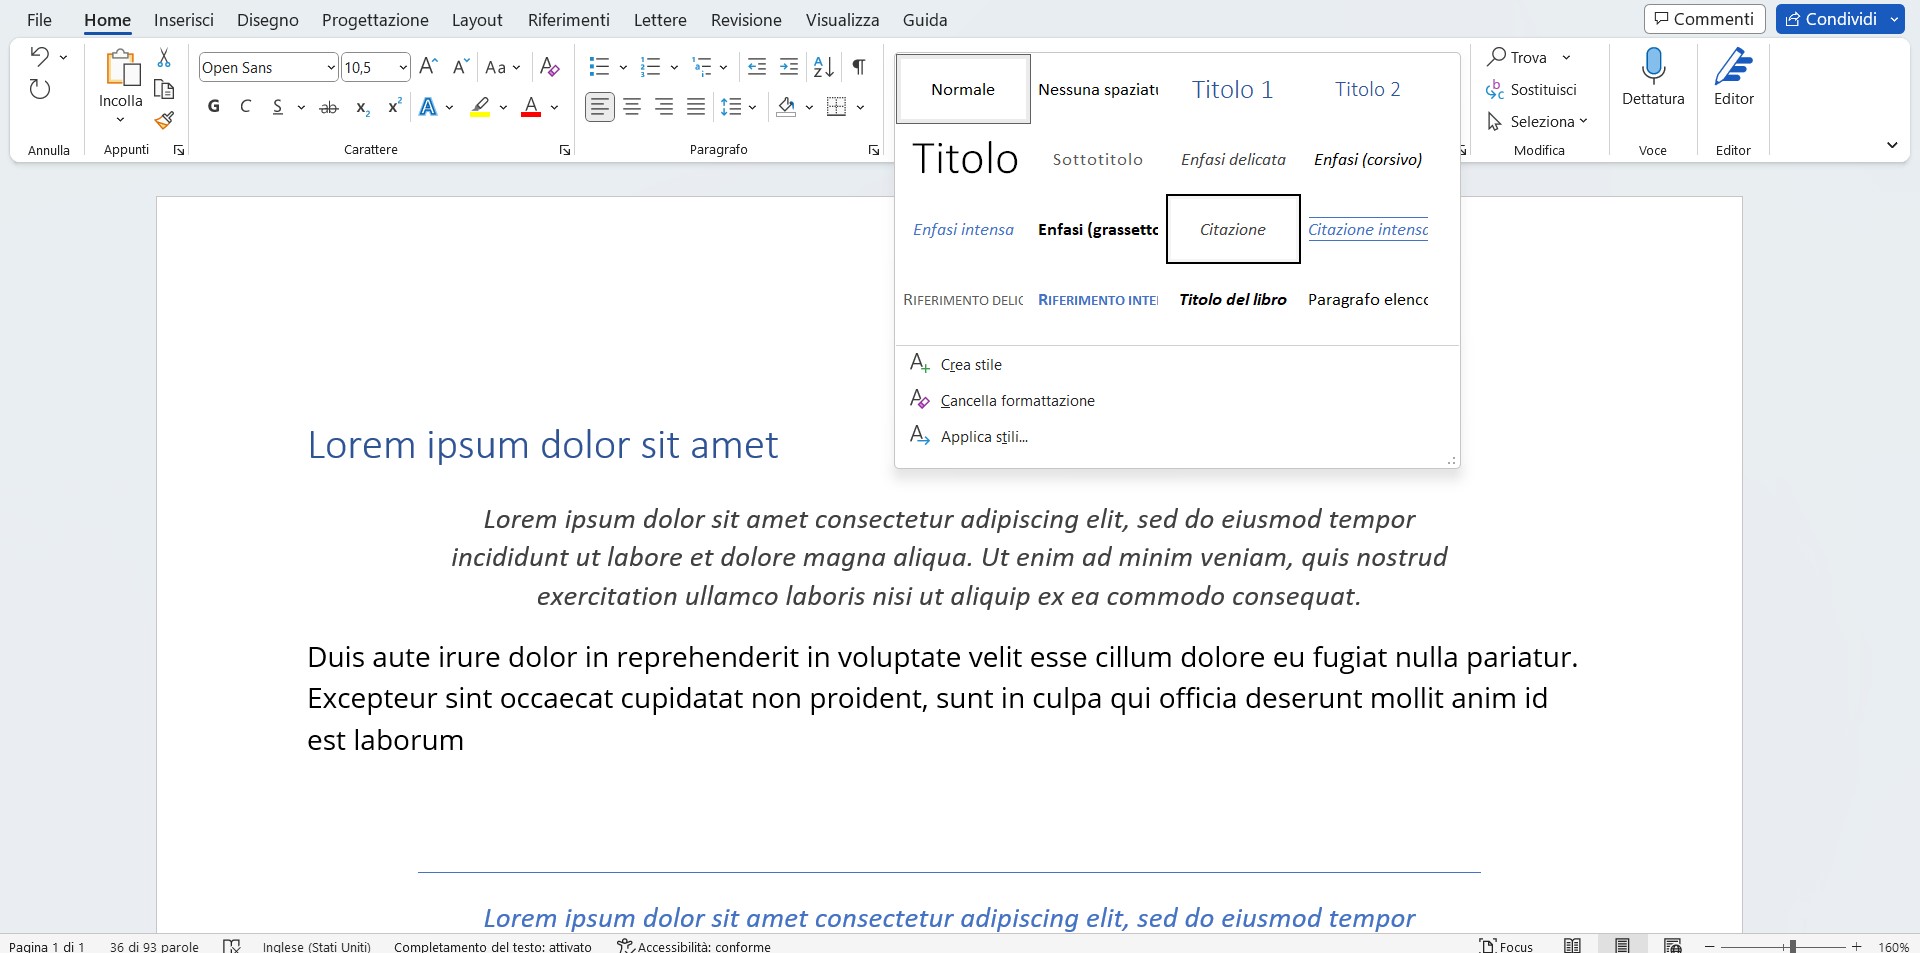The image size is (1920, 953).
Task: Cut the selection using the scissors icon
Action: click(x=163, y=58)
